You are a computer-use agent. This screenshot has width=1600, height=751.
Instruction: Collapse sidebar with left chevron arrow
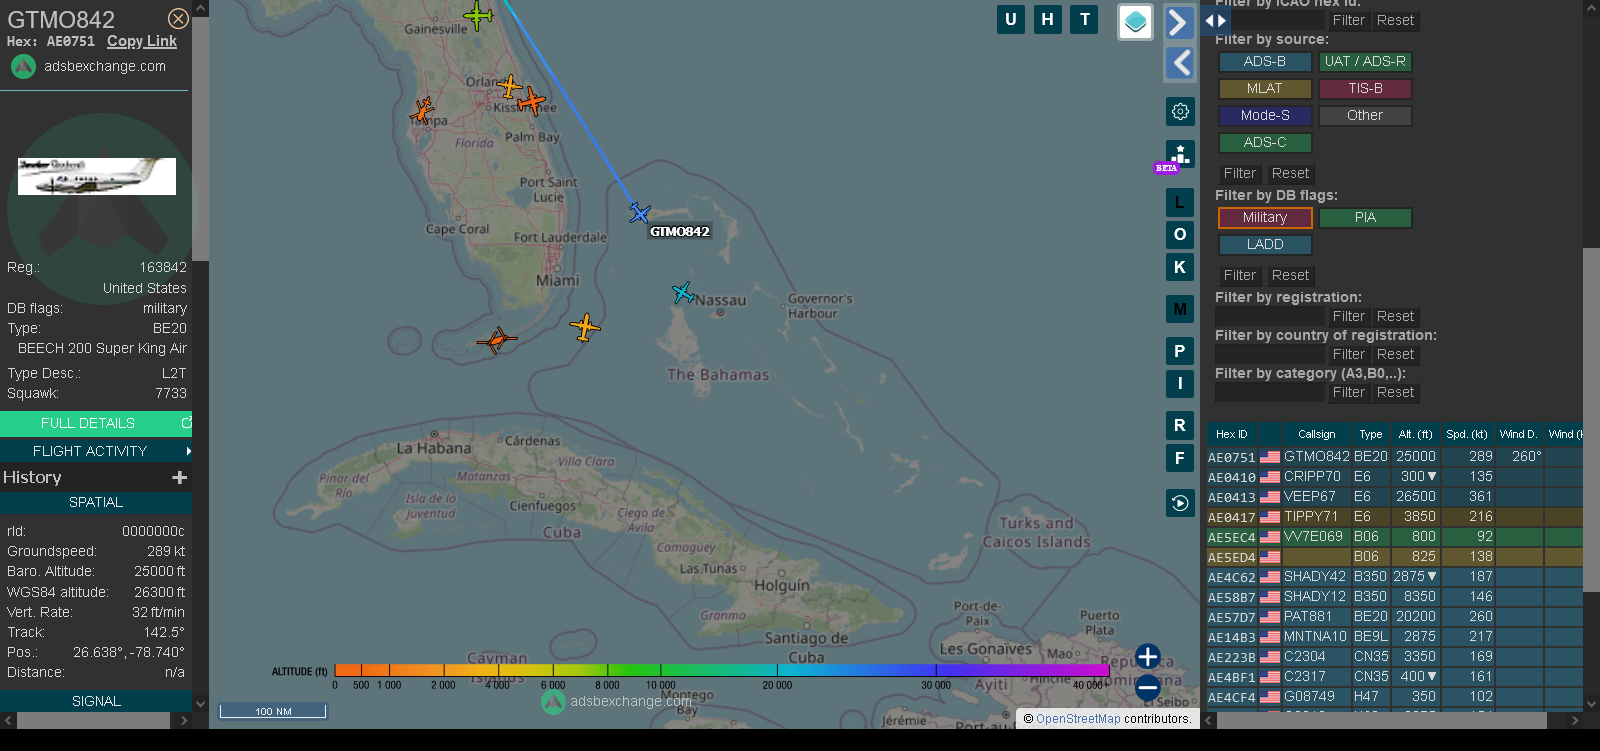pyautogui.click(x=1180, y=63)
